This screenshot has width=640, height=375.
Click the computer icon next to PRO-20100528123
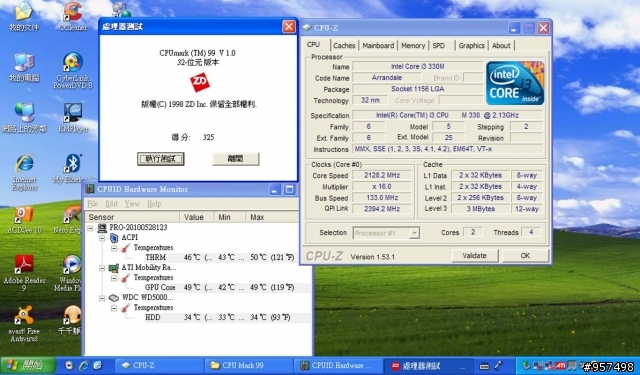pos(102,228)
